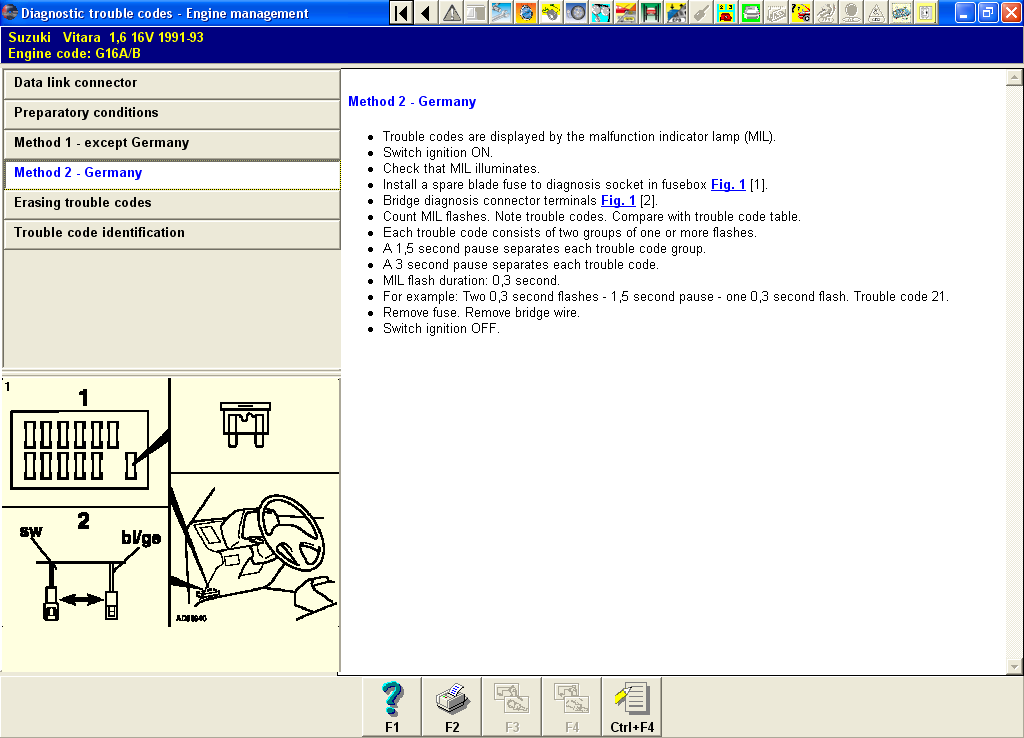The height and width of the screenshot is (738, 1024).
Task: Click the 'Check that MIL illuminates.' line
Action: 461,168
